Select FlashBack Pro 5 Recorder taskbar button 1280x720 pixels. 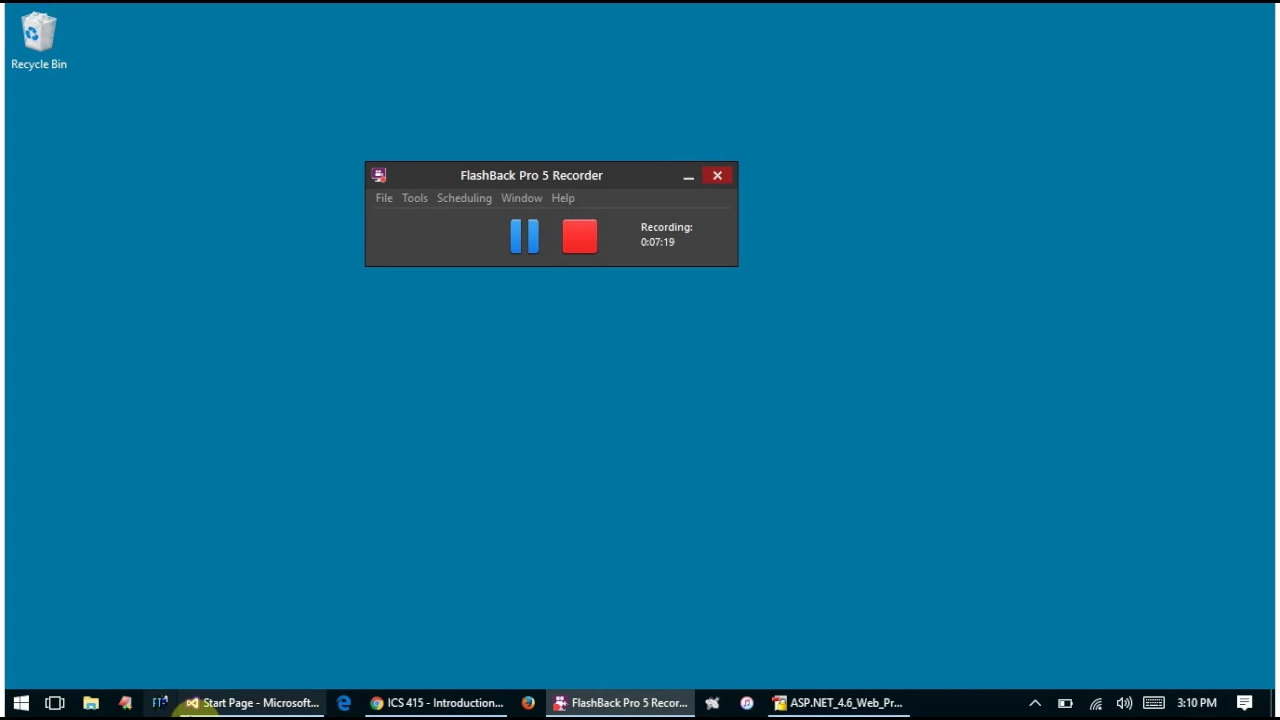(x=620, y=703)
